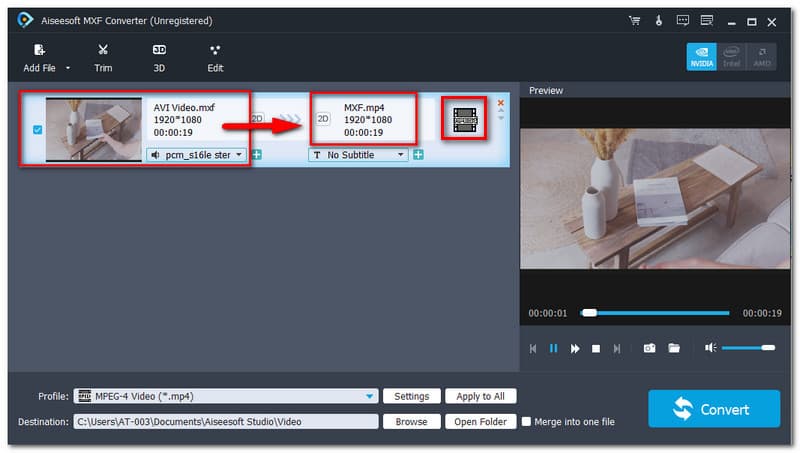The height and width of the screenshot is (453, 800).
Task: Open the Edit effects tool
Action: [215, 58]
